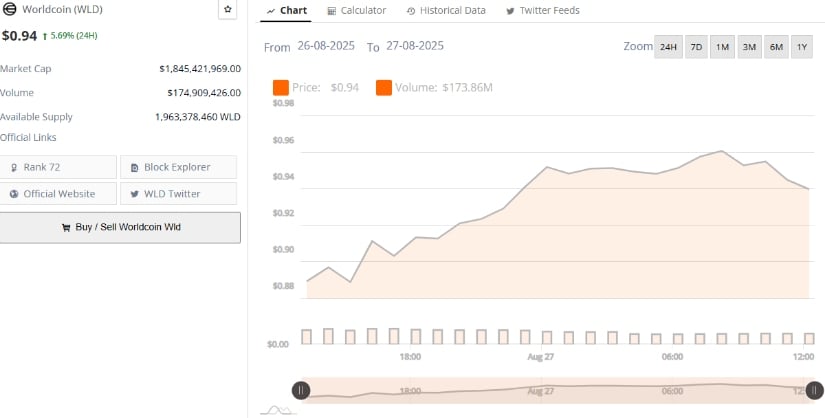This screenshot has width=825, height=418.
Task: Click Buy / Sell Worldcoin Wld button
Action: tap(120, 227)
